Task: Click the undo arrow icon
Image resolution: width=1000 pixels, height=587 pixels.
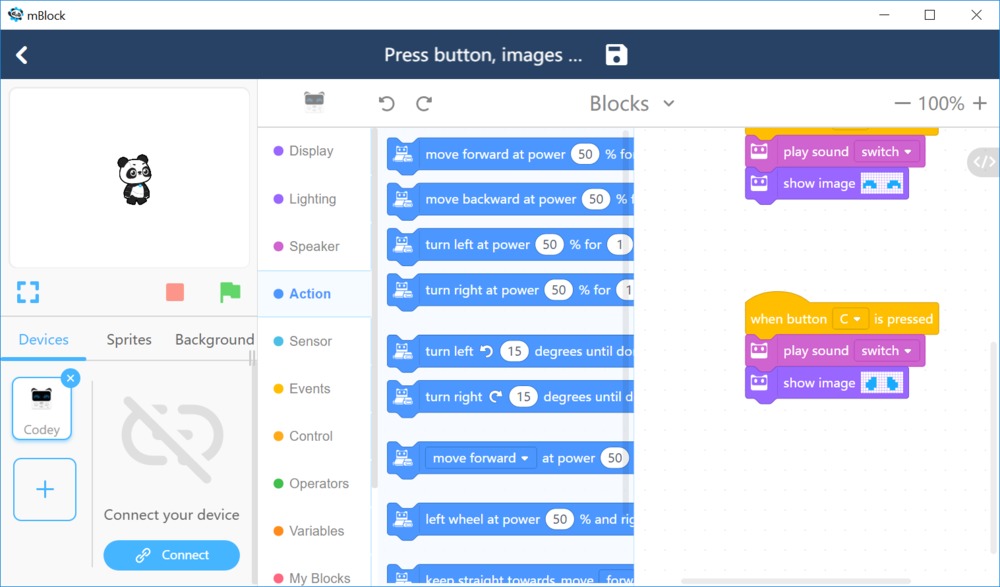Action: click(386, 103)
